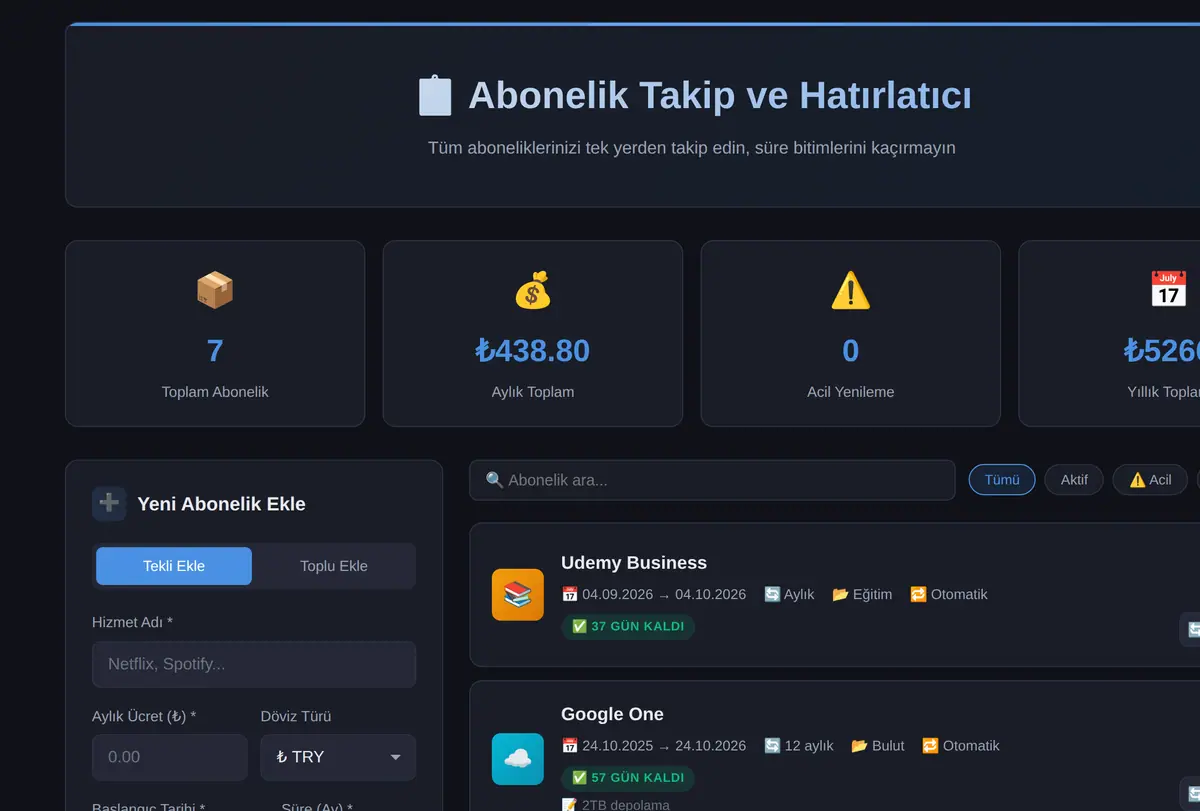This screenshot has width=1200, height=811.
Task: Focus the Hizmet Adı input field
Action: pyautogui.click(x=254, y=664)
